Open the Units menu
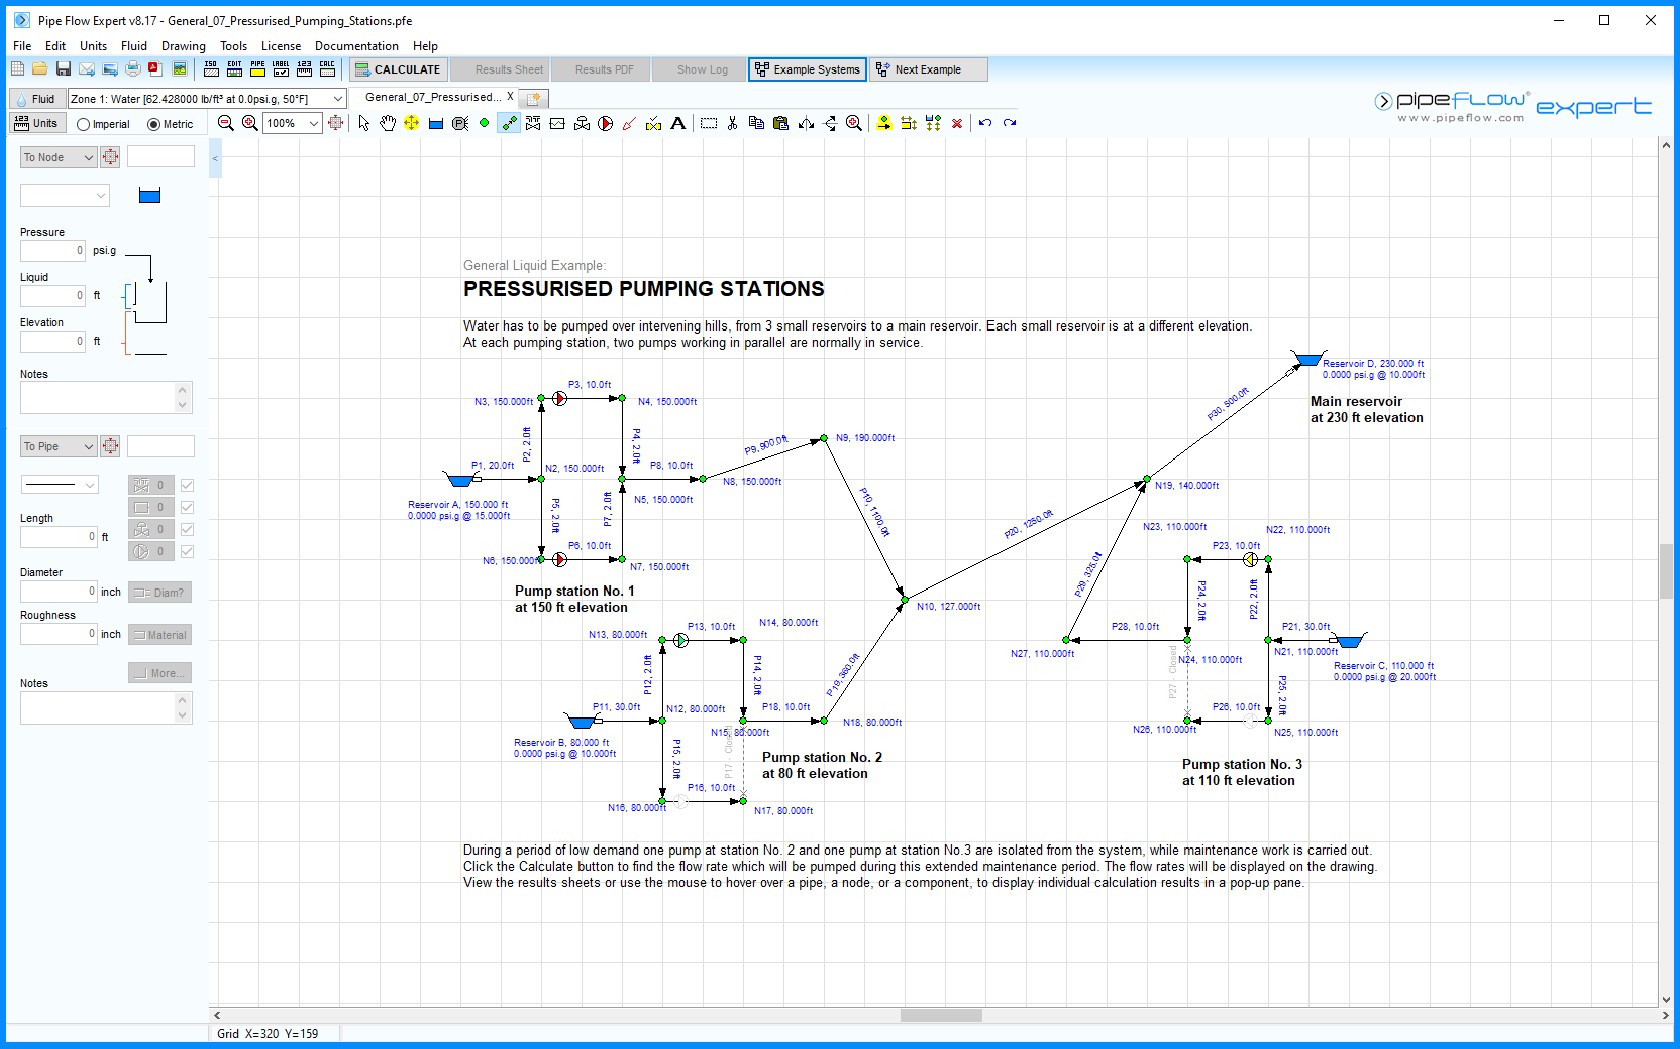Screen dimensions: 1680x1049 (x=93, y=46)
